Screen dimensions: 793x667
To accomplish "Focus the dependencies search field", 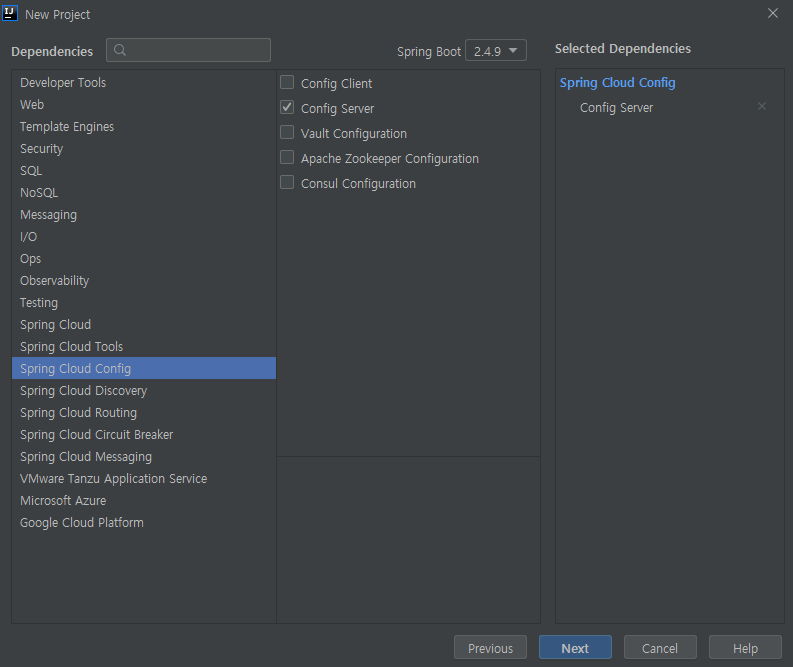I will pos(188,50).
